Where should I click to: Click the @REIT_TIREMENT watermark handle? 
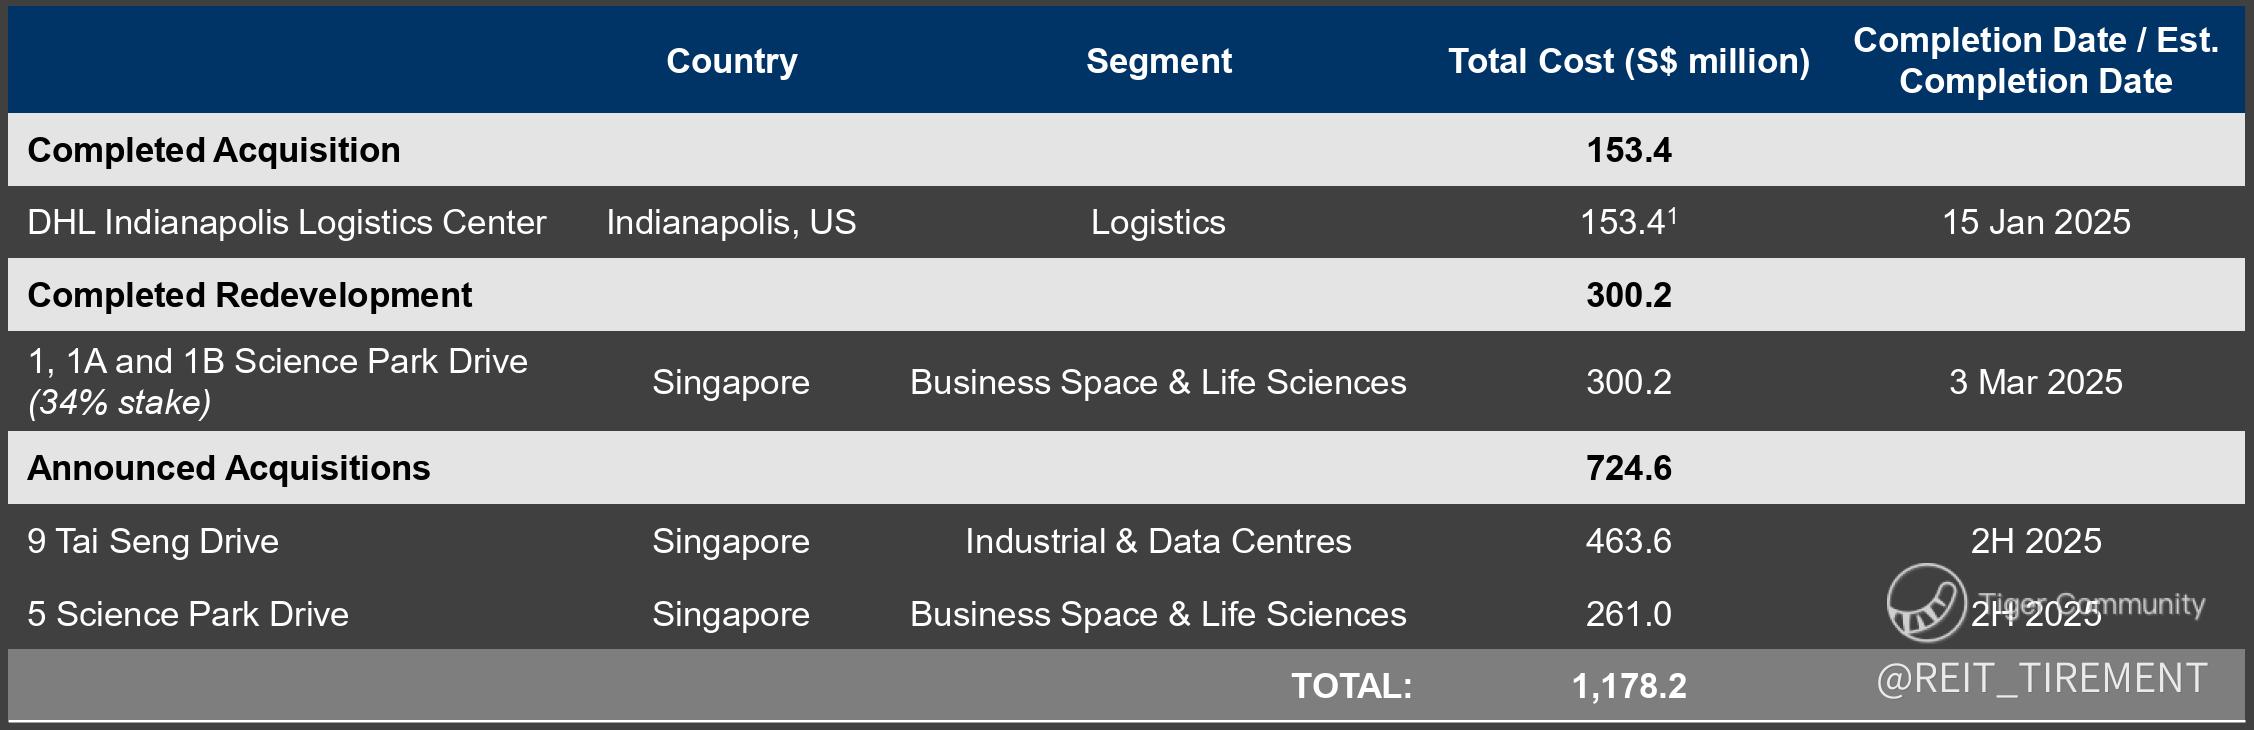(2041, 679)
